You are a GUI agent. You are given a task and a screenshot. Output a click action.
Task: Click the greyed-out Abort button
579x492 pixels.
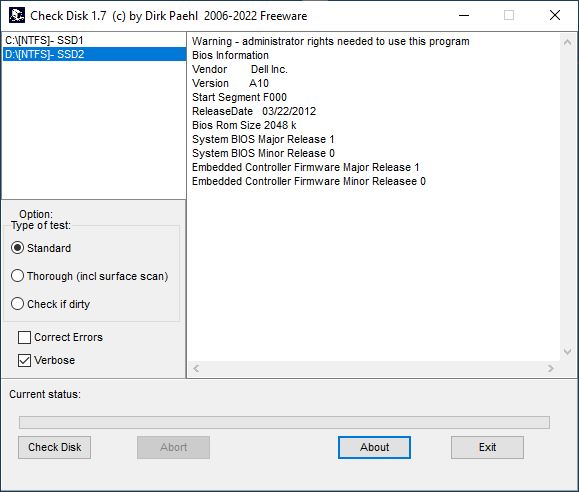pyautogui.click(x=174, y=447)
